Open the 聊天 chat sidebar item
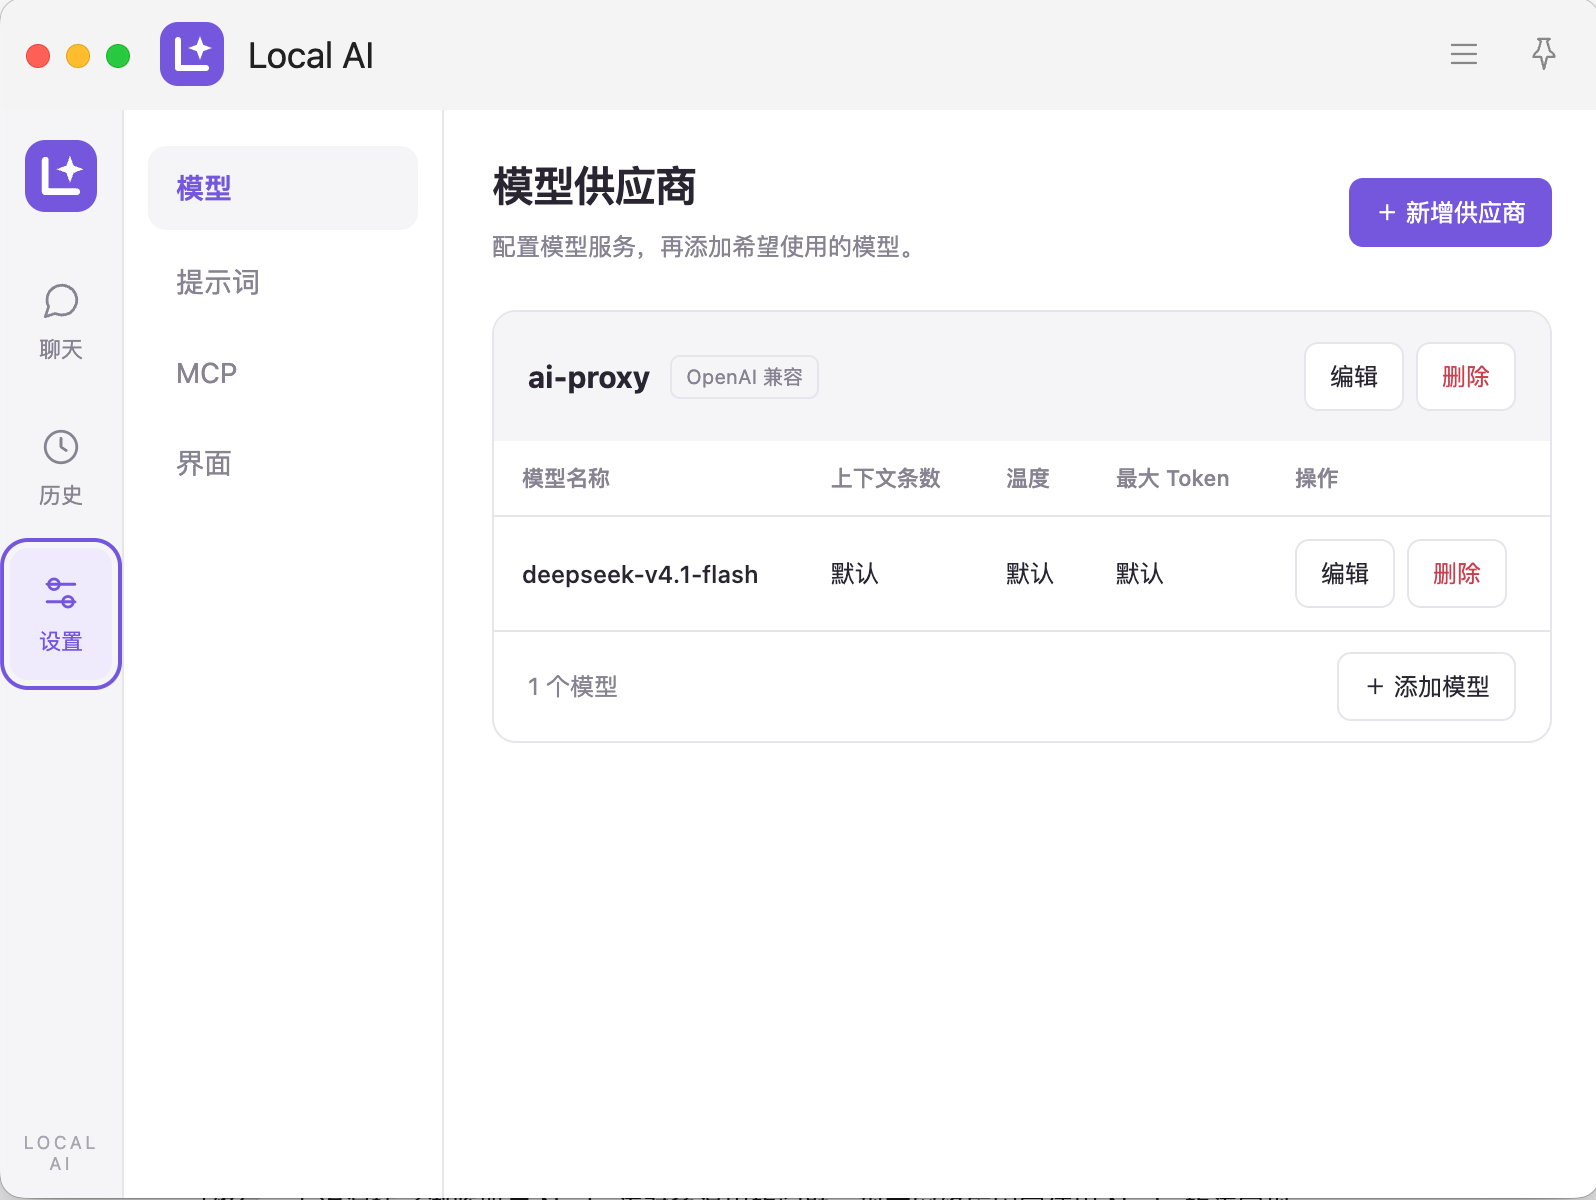This screenshot has width=1596, height=1200. point(61,322)
